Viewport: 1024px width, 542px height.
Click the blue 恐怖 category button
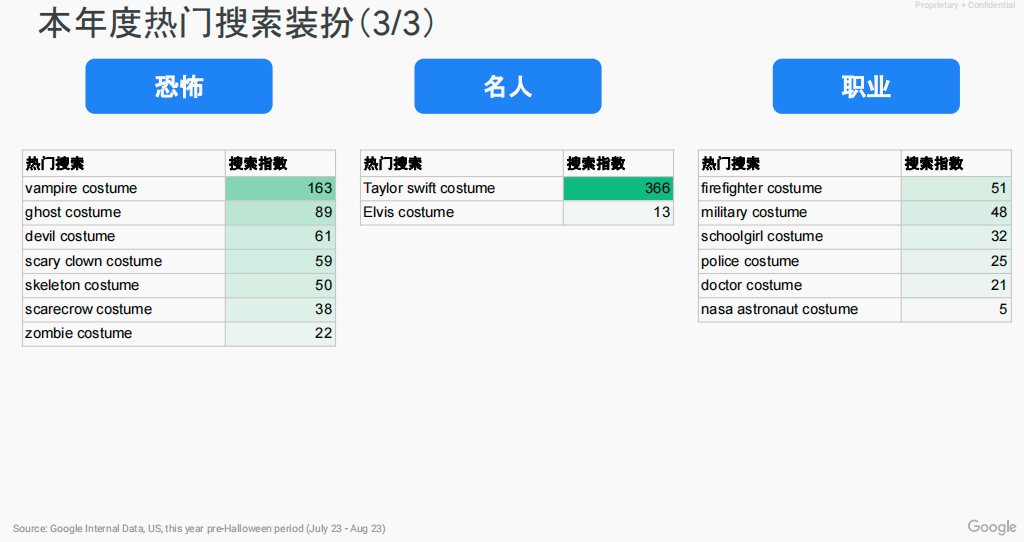tap(179, 86)
